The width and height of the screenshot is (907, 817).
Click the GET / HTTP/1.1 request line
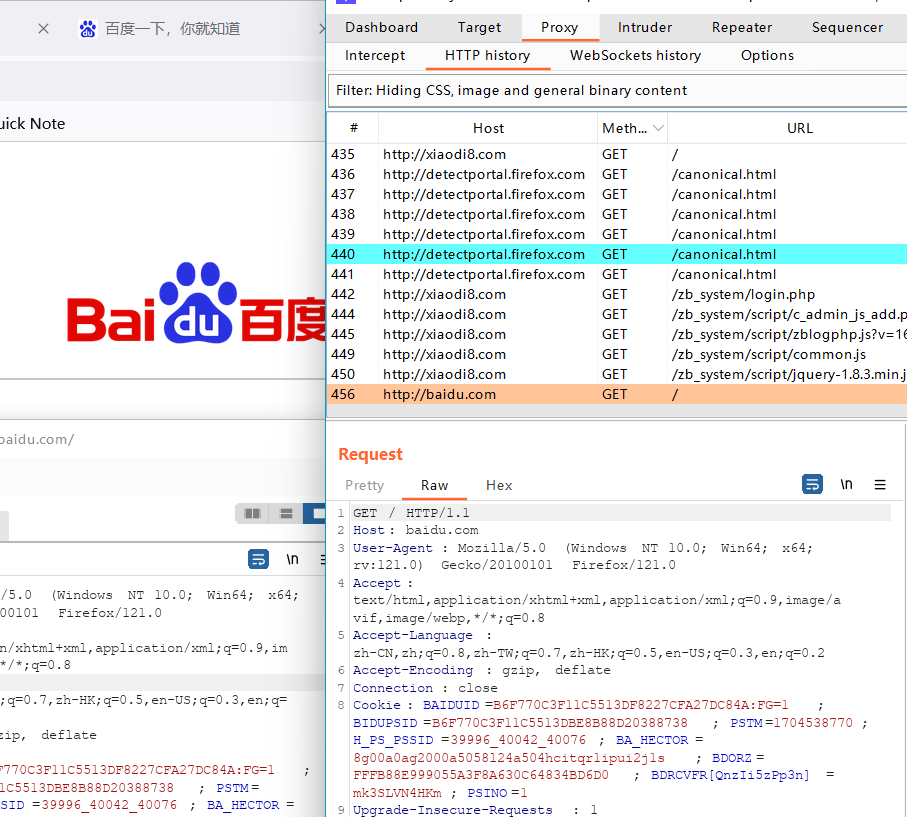411,513
